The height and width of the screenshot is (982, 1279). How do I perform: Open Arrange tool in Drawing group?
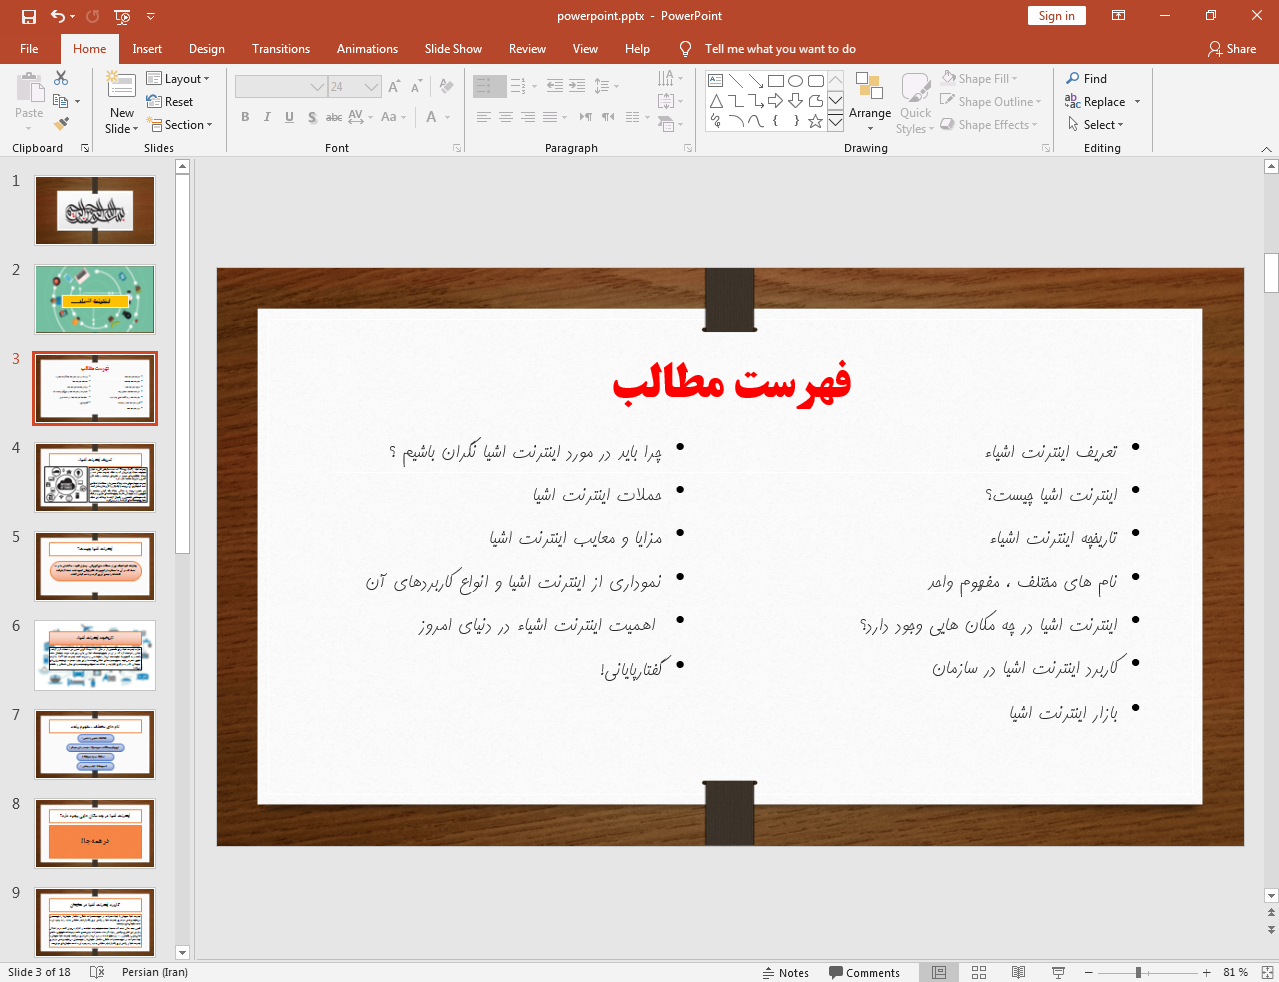click(870, 102)
